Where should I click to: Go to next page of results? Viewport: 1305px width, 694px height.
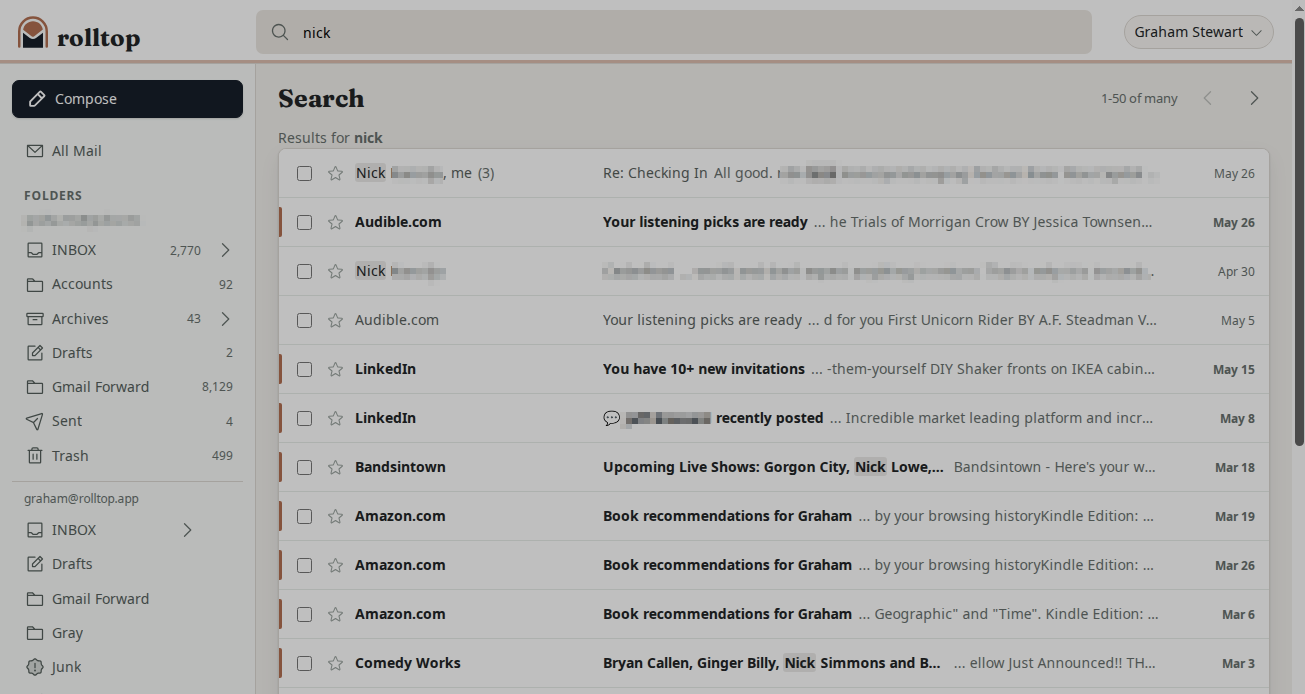pos(1254,98)
